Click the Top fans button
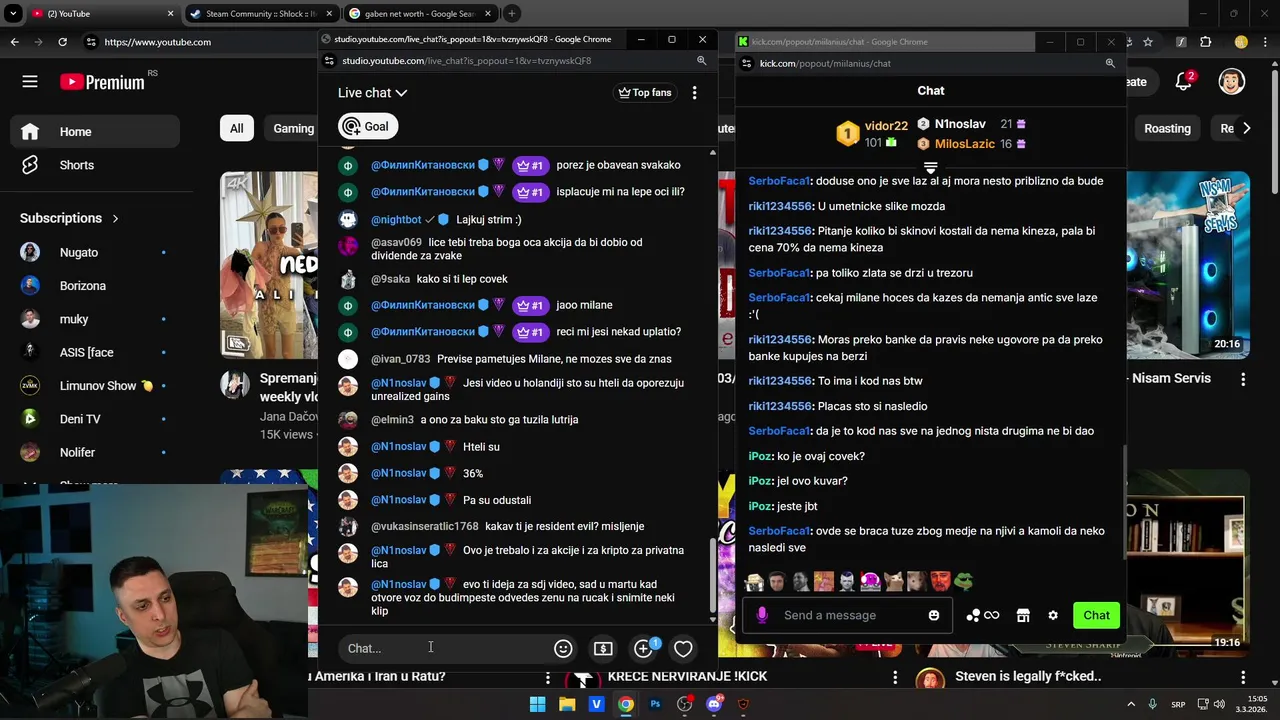Screen dimensions: 1280x720 645,92
